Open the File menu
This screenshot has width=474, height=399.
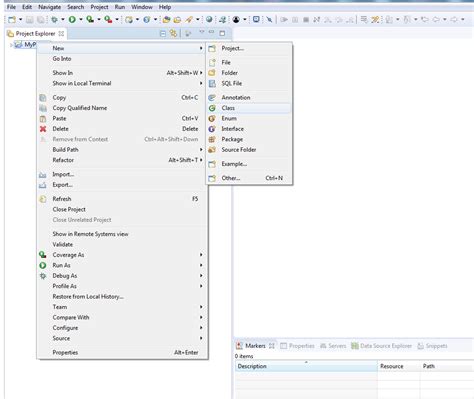coord(11,7)
